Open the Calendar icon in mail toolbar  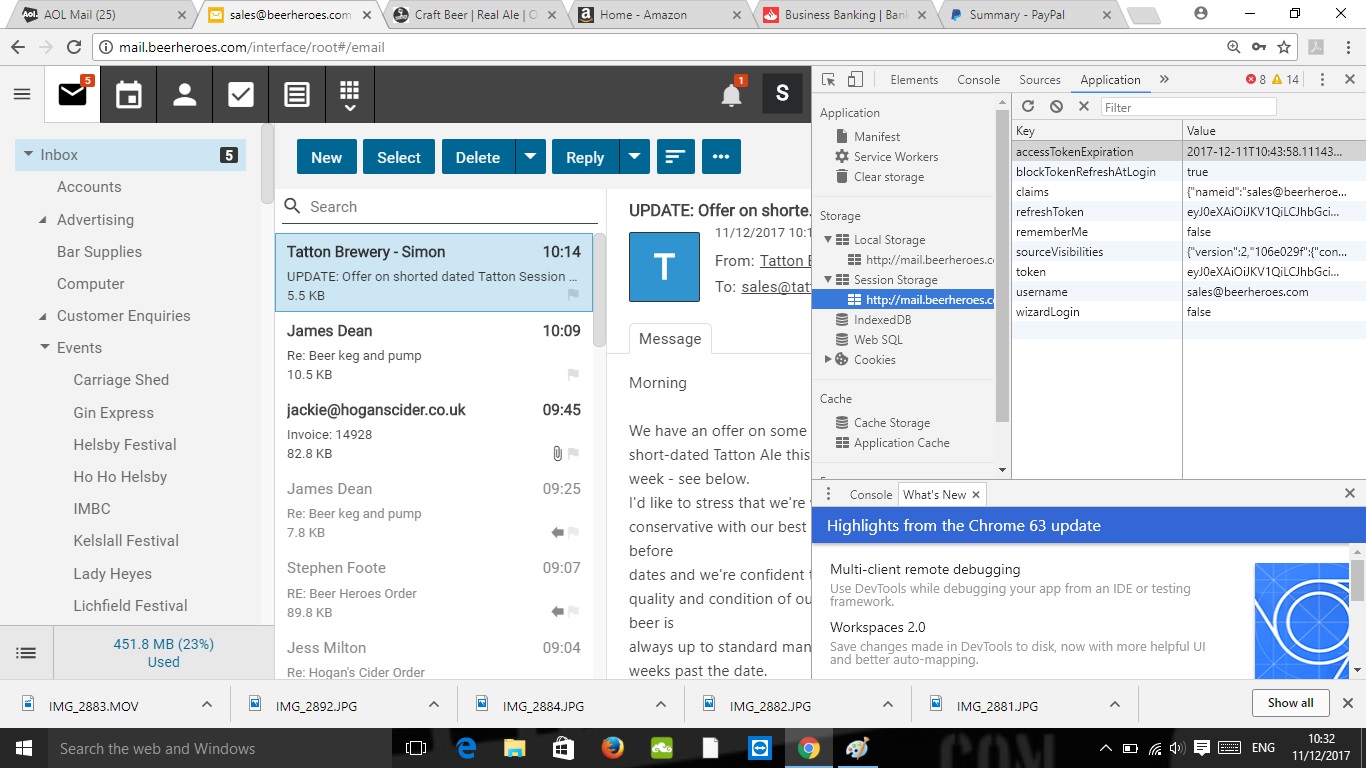pyautogui.click(x=128, y=95)
